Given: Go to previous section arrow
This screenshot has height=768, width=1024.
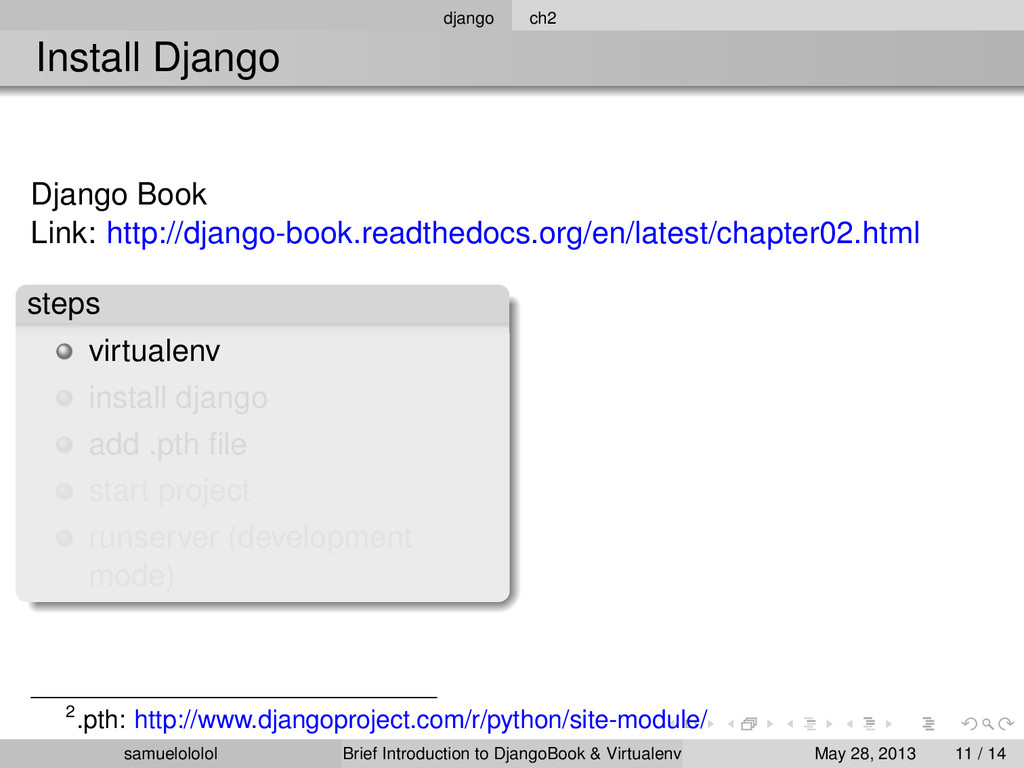Looking at the screenshot, I should (850, 724).
